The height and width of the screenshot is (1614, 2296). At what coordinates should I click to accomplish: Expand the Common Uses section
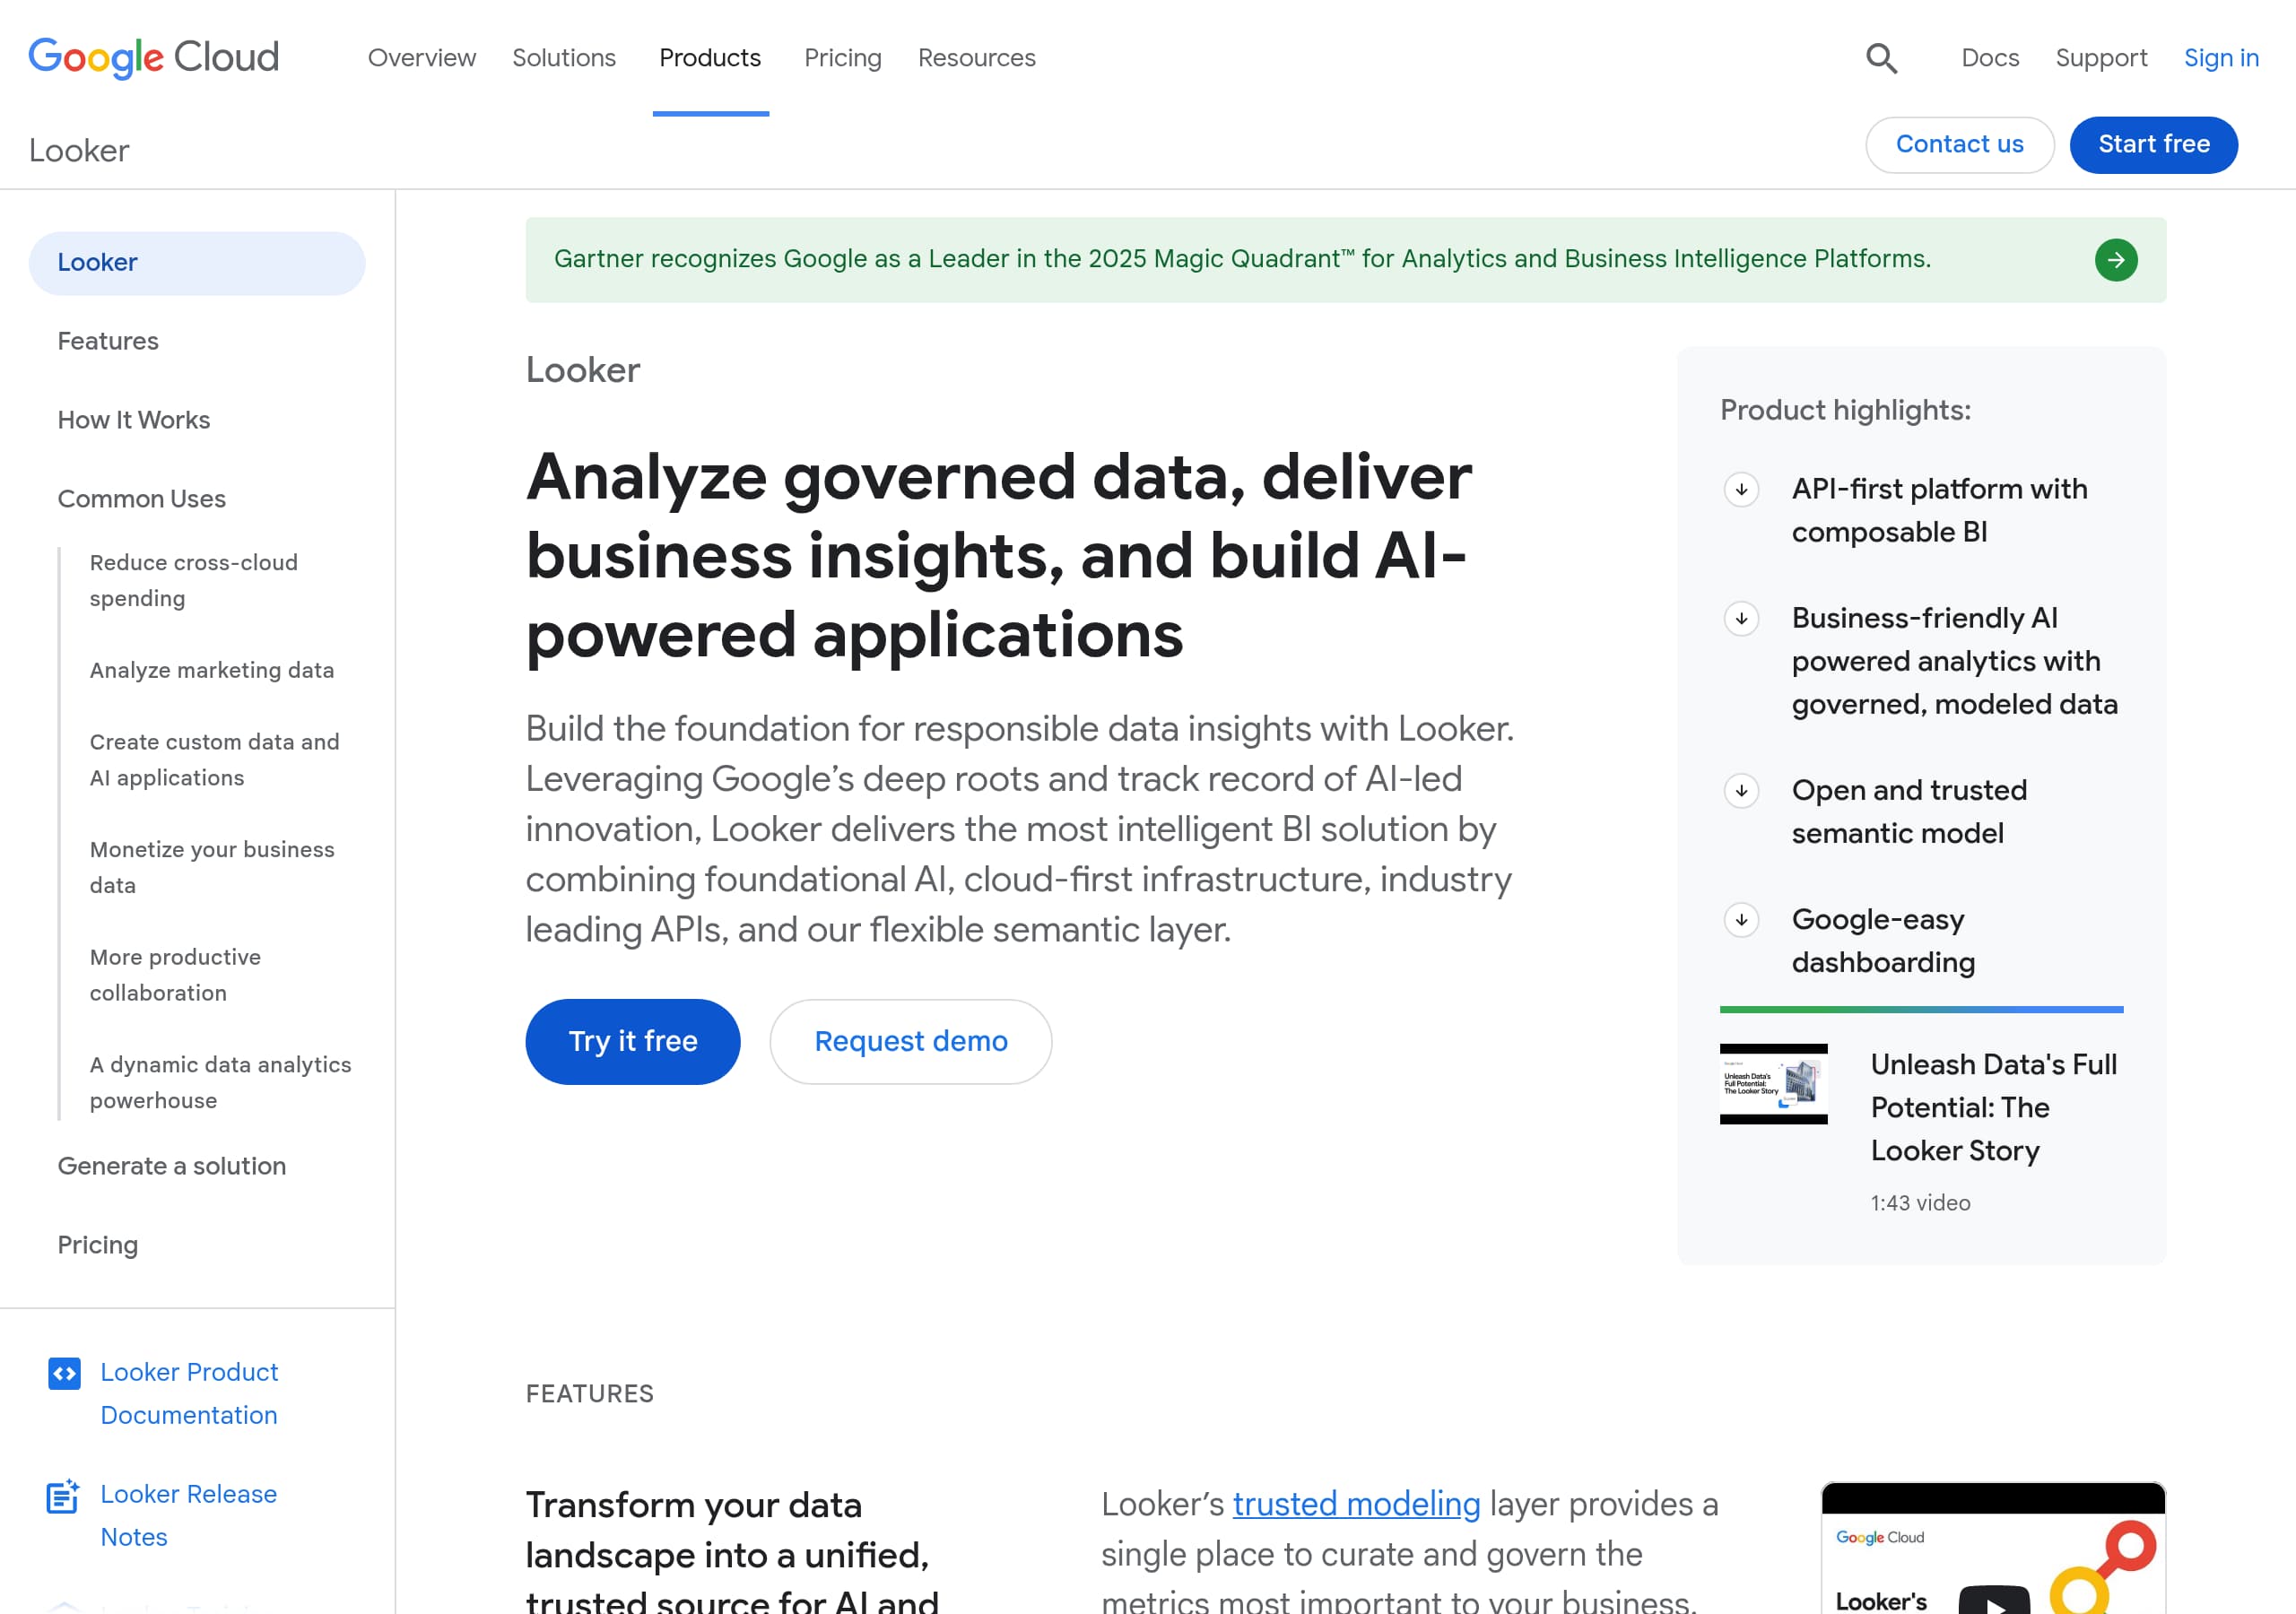coord(142,498)
